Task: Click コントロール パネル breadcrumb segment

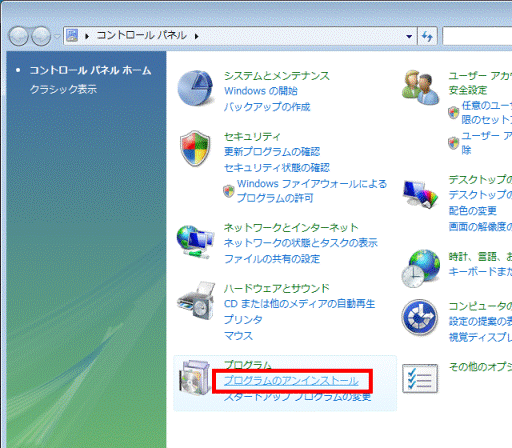Action: (x=142, y=35)
